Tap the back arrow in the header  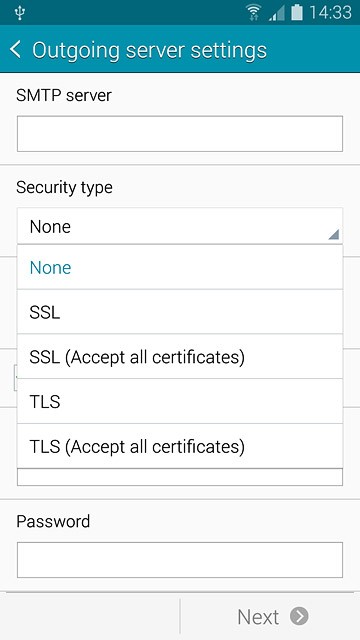click(x=15, y=49)
